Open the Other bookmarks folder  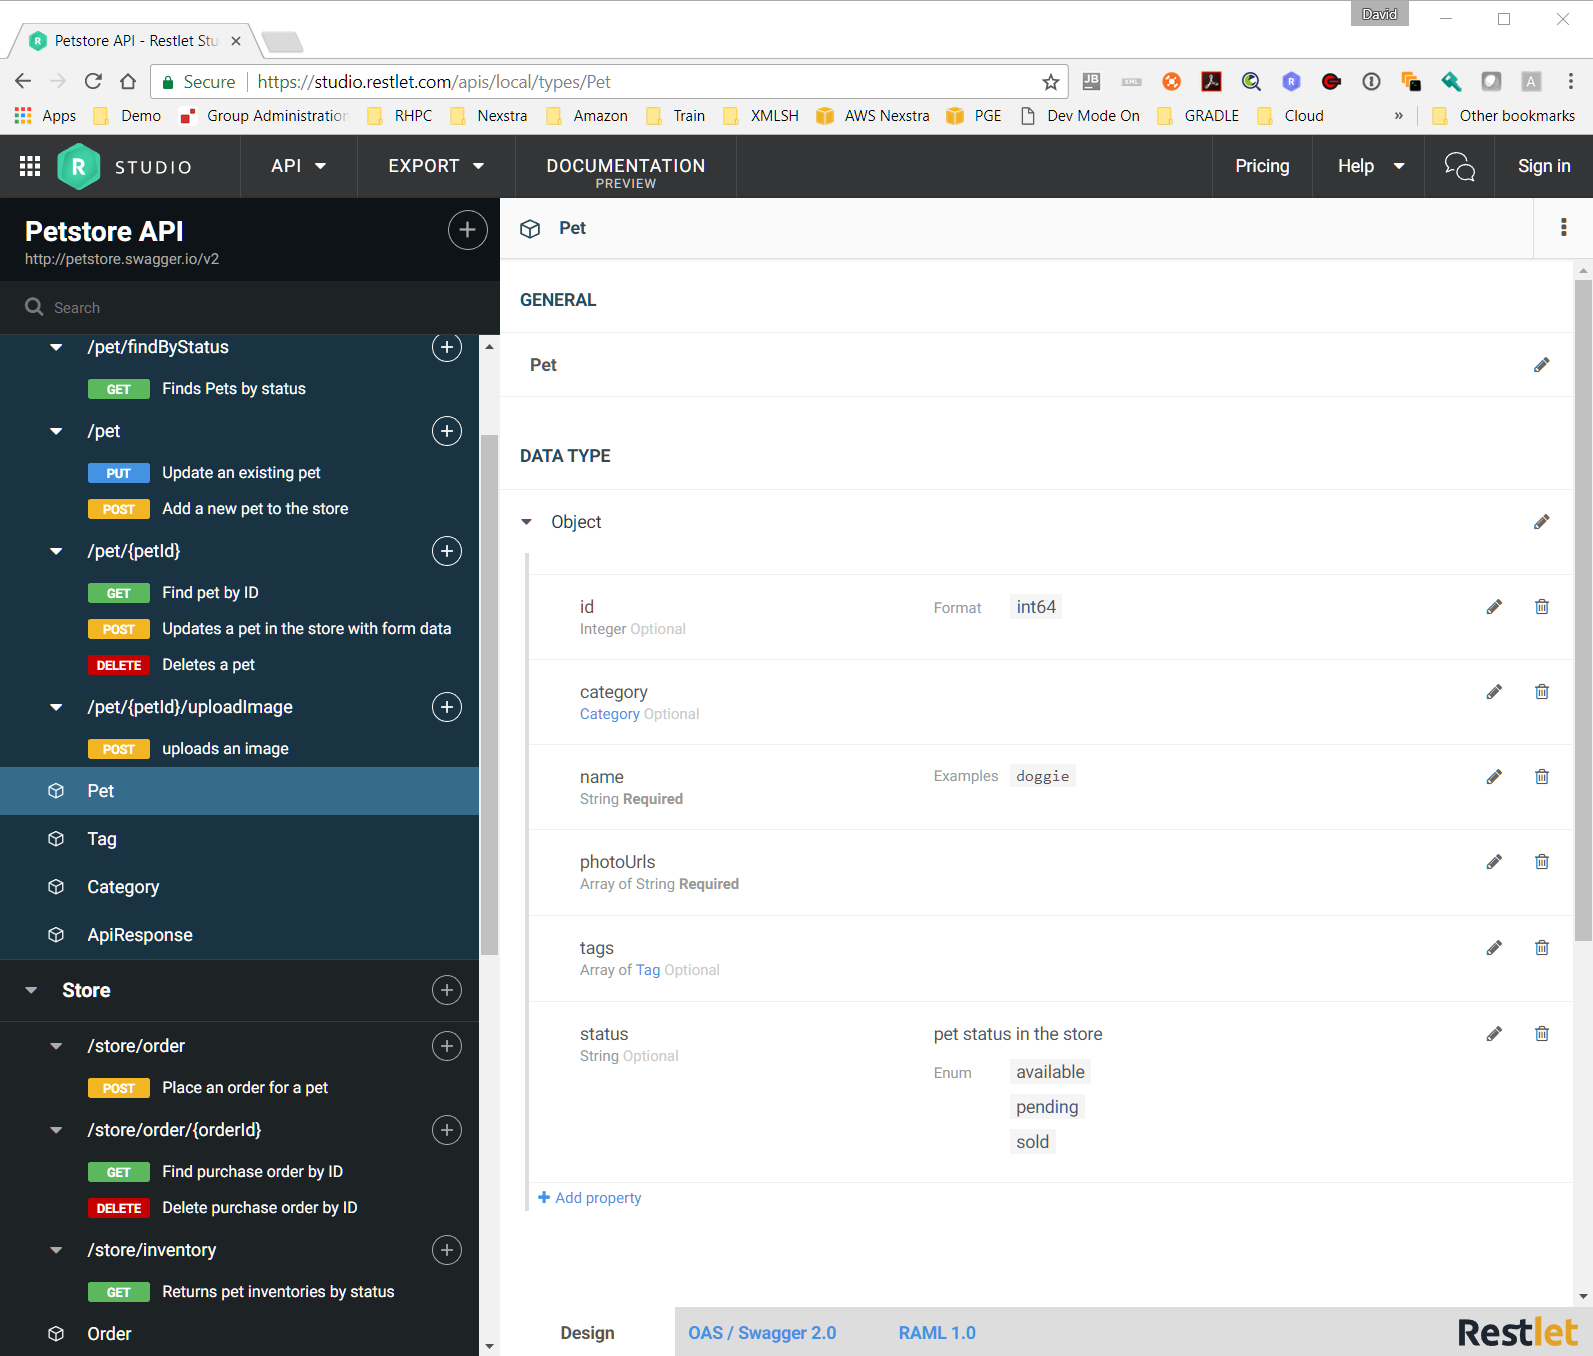1504,116
